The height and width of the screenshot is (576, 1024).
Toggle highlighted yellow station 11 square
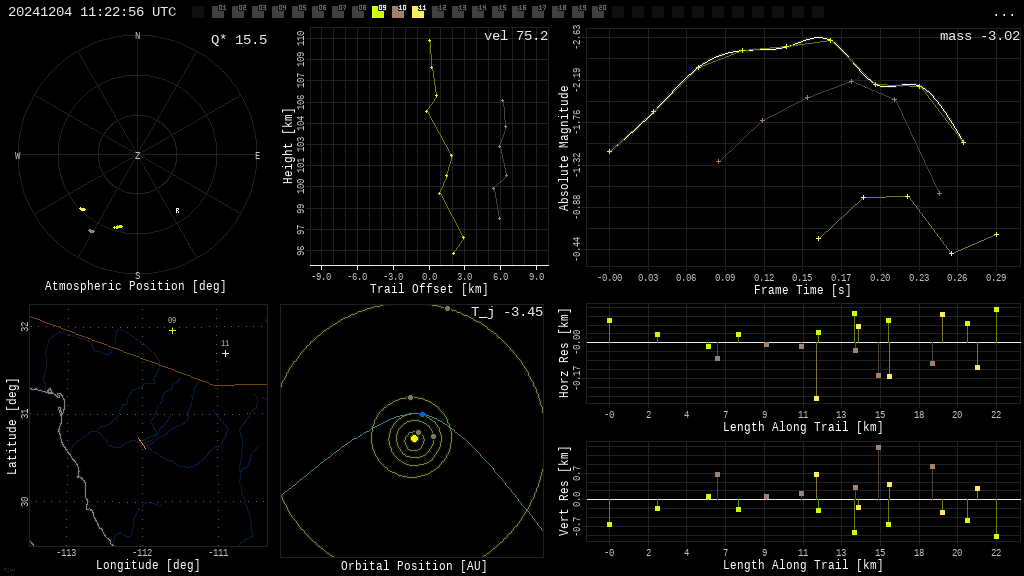(417, 12)
